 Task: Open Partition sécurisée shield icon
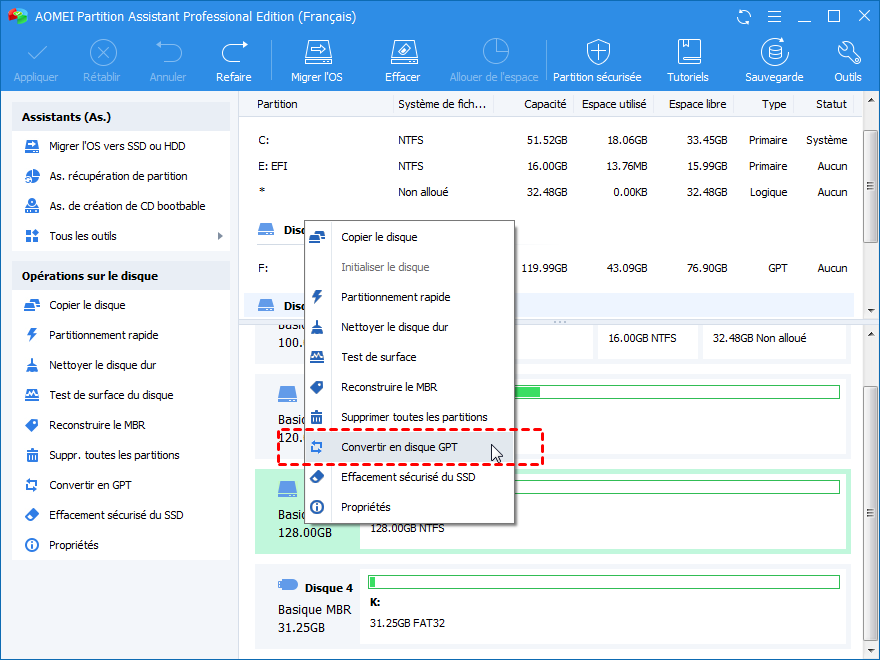point(598,52)
